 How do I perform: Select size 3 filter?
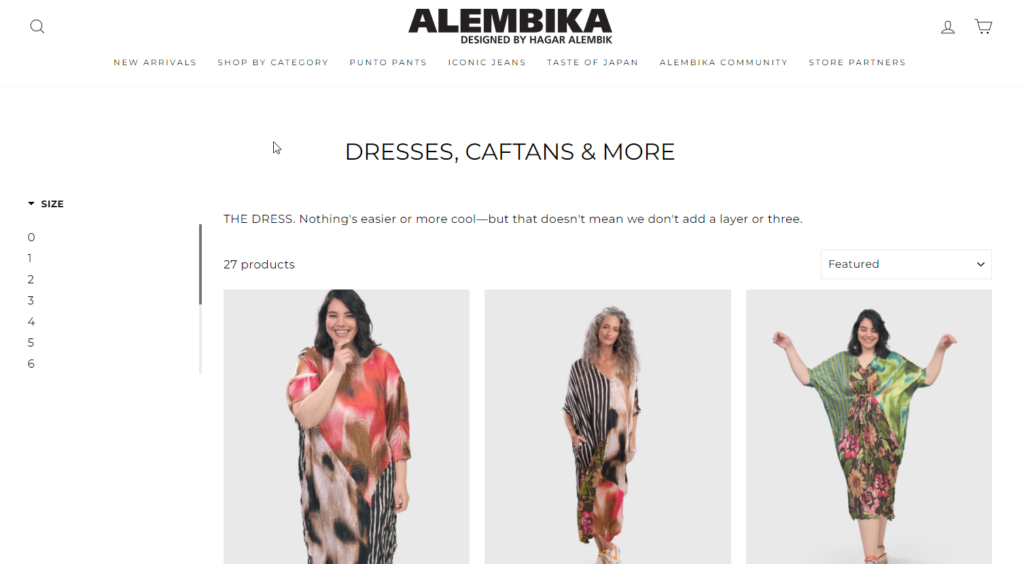pyautogui.click(x=31, y=300)
